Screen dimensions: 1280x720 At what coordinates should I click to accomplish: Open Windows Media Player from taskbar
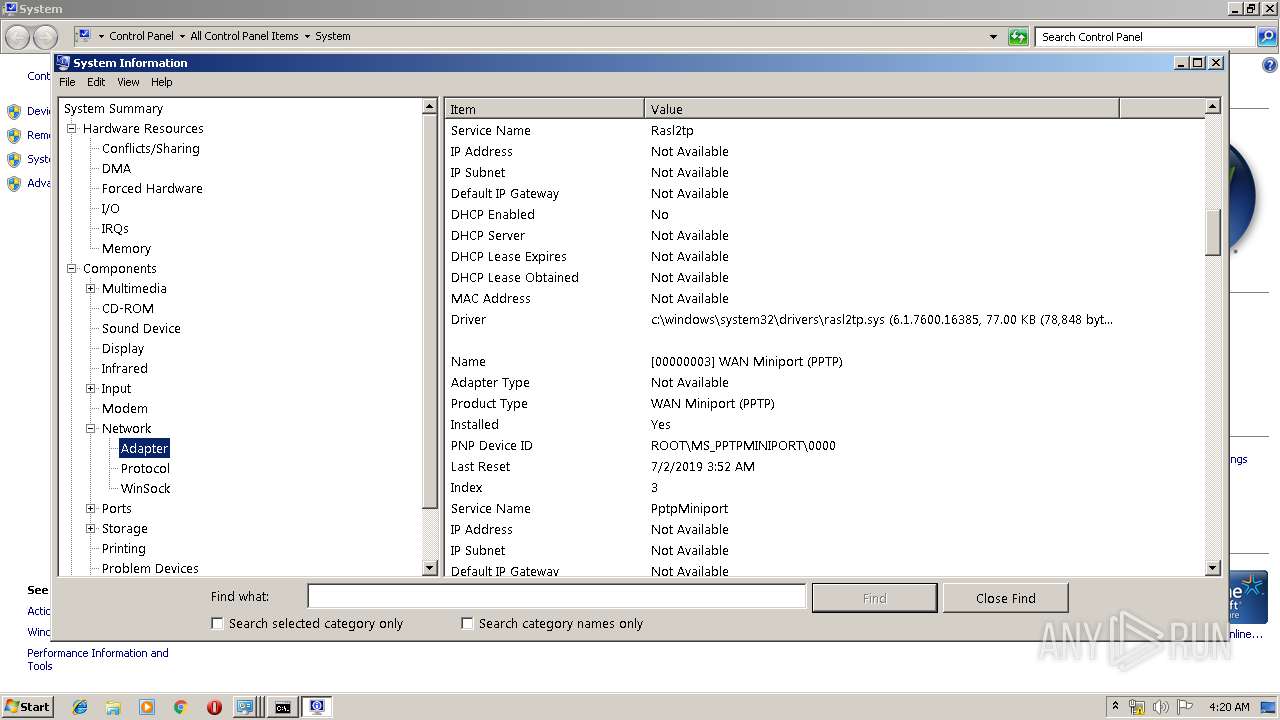147,706
